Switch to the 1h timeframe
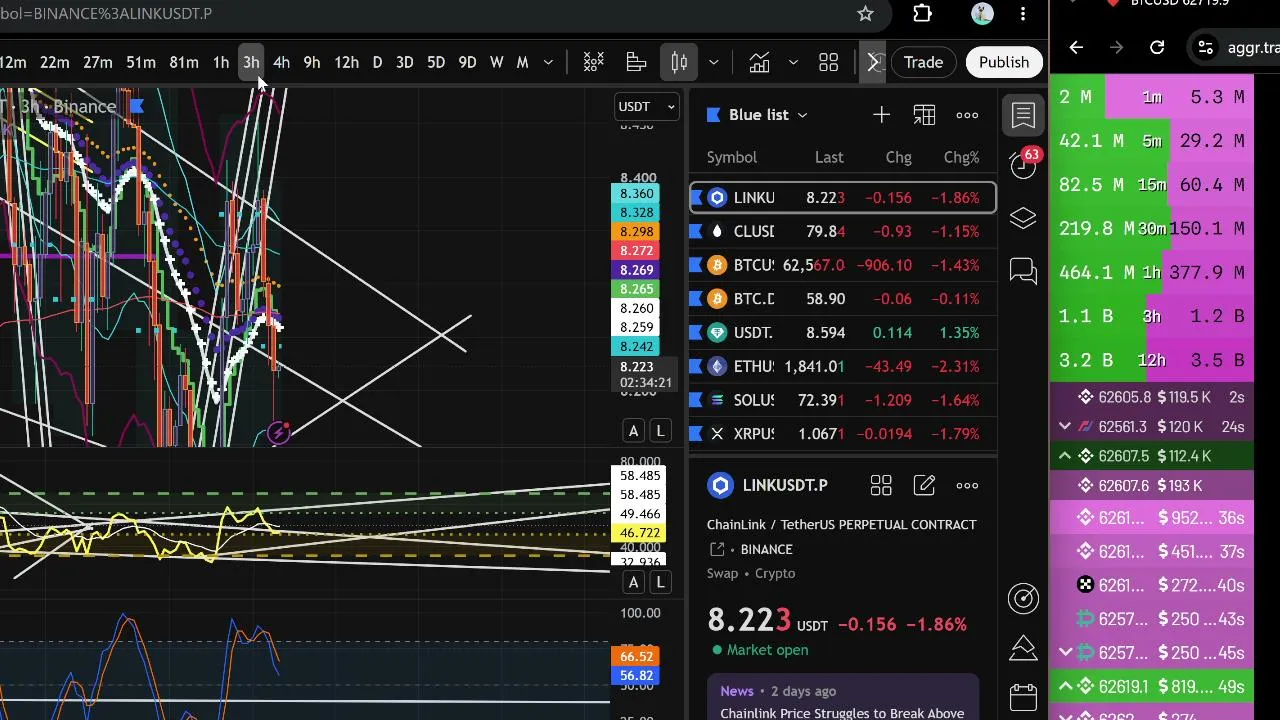1280x720 pixels. [x=221, y=63]
